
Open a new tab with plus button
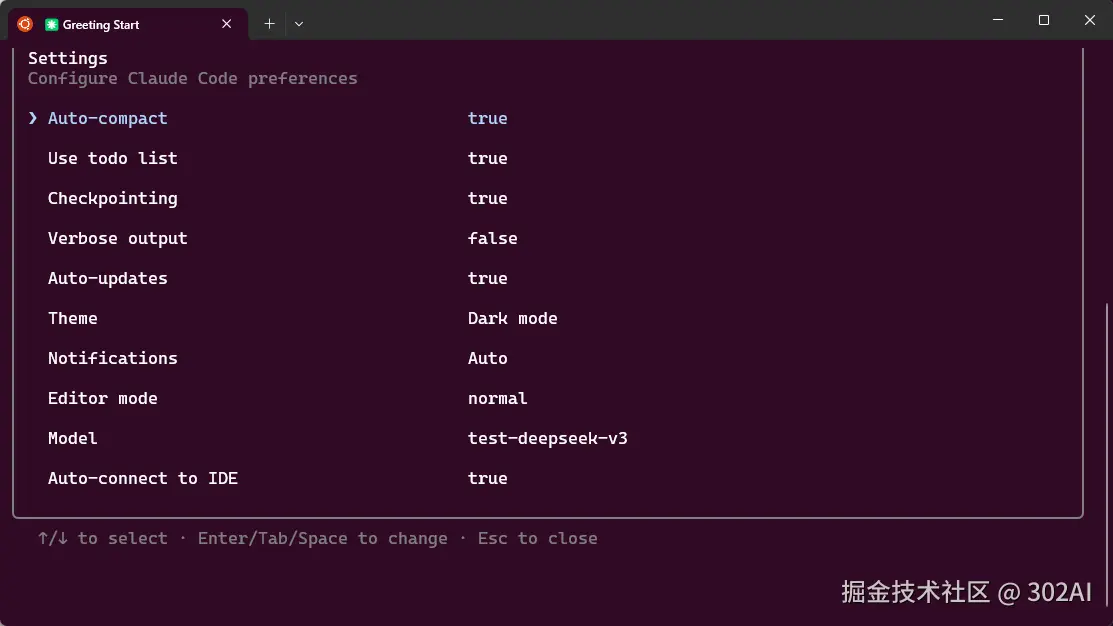coord(269,24)
